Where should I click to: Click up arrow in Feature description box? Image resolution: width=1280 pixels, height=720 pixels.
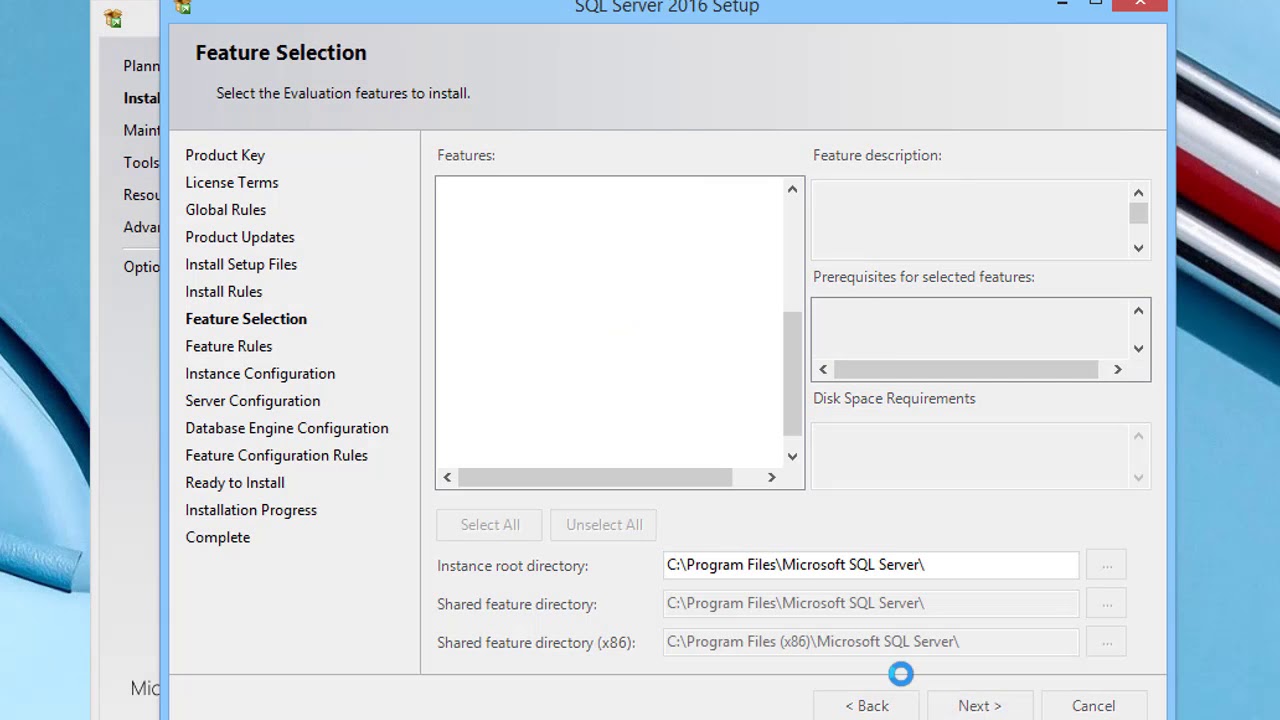tap(1138, 193)
